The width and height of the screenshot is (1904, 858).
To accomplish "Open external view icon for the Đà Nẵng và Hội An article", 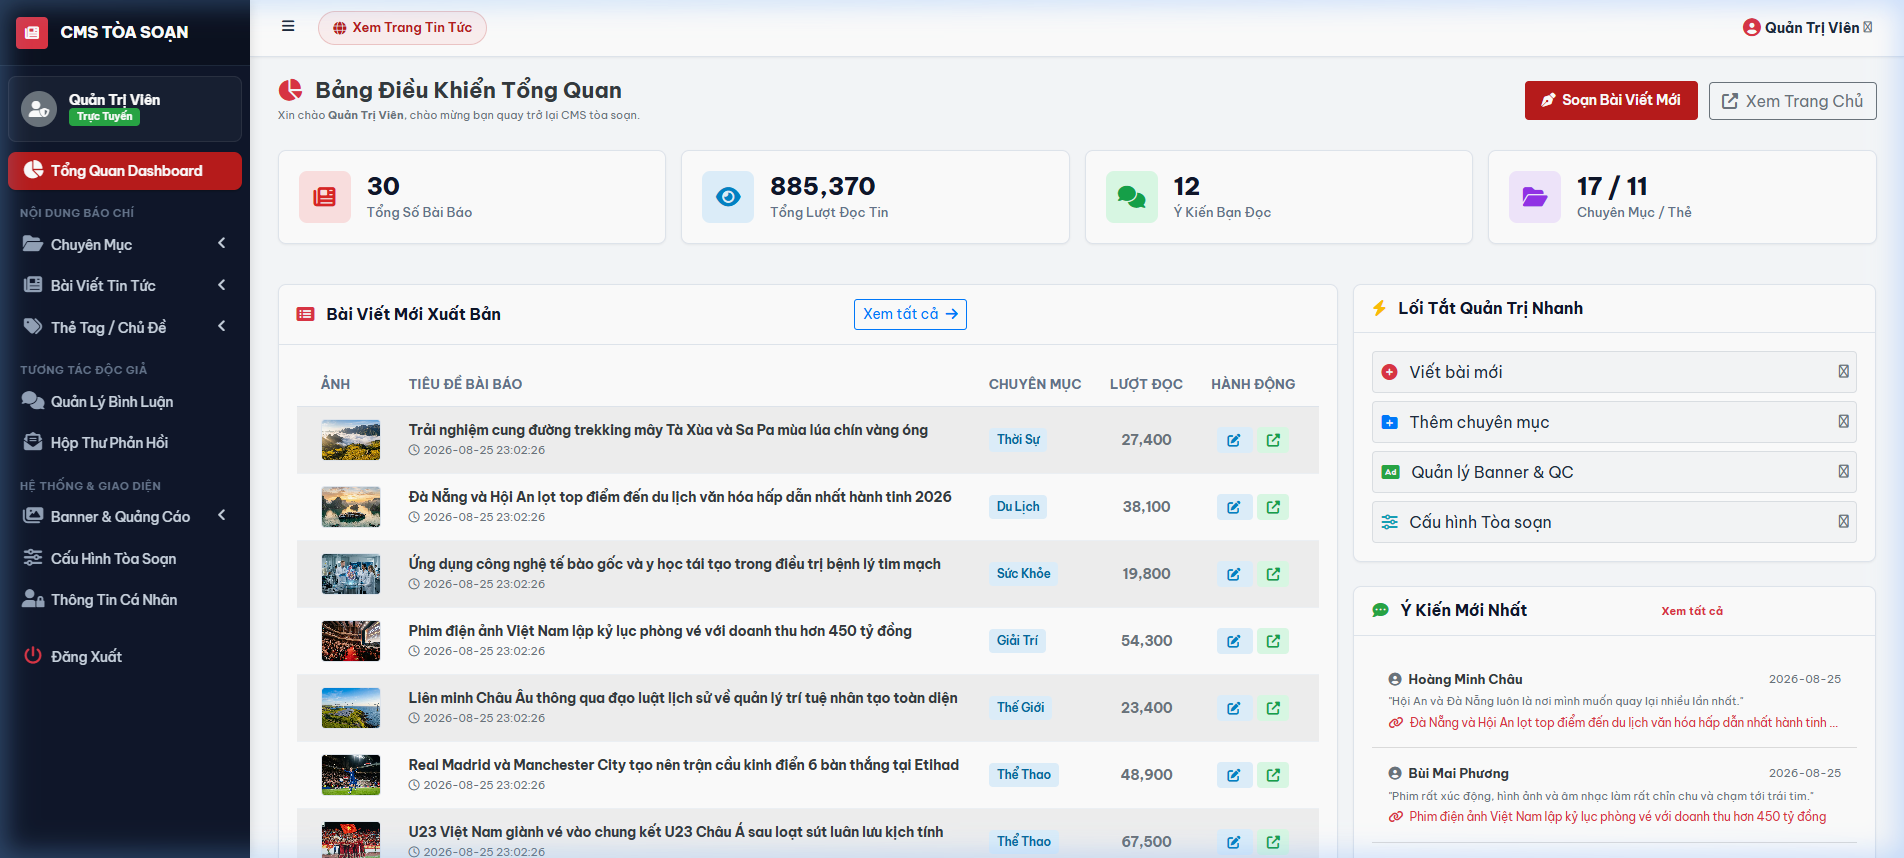I will tap(1273, 507).
